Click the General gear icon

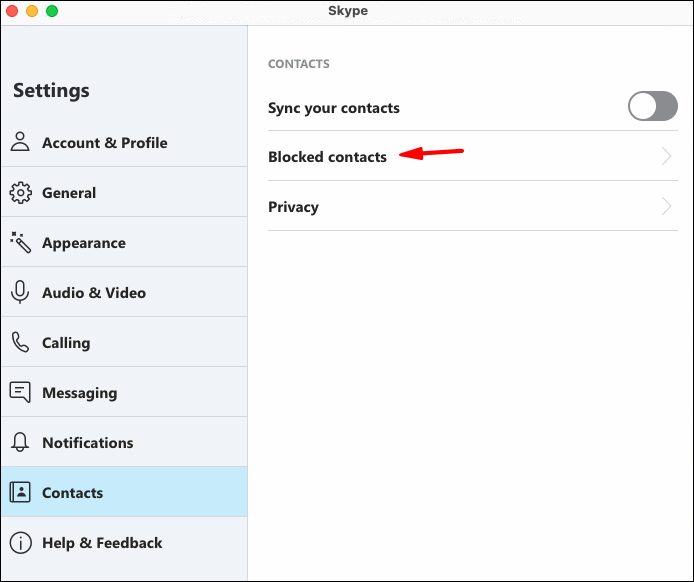click(20, 192)
